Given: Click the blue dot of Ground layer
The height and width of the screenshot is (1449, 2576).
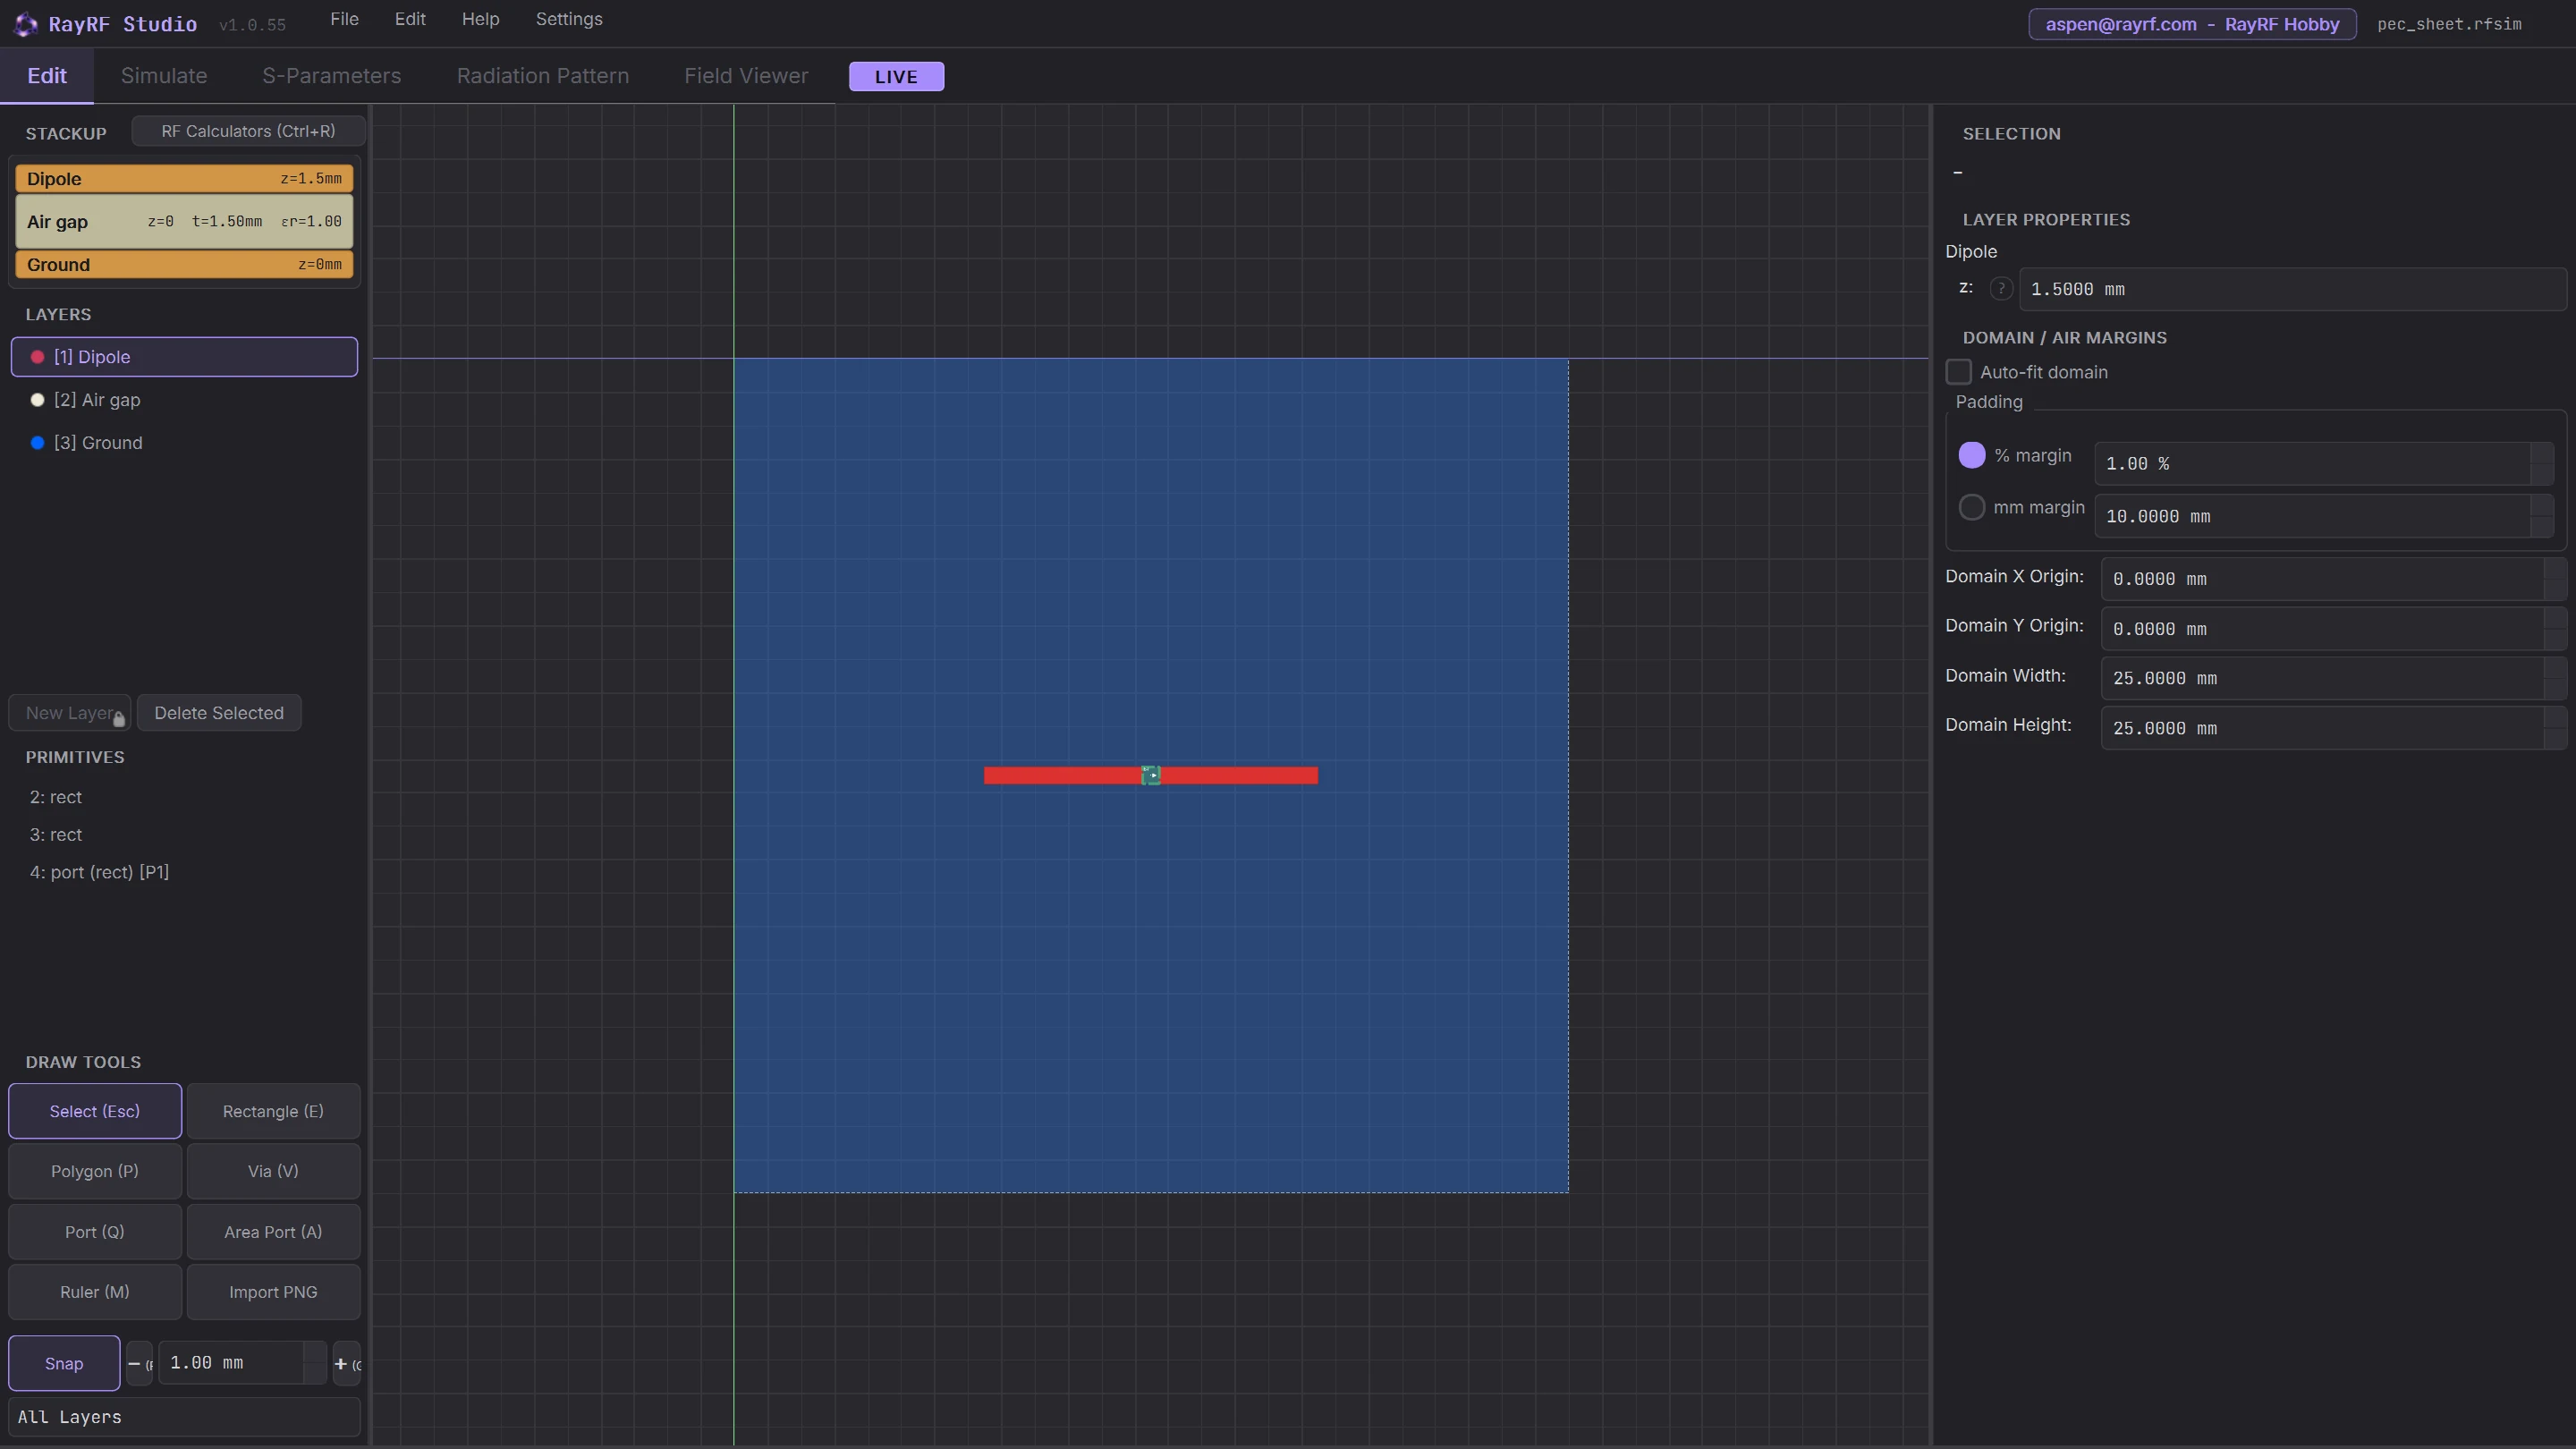Looking at the screenshot, I should (x=37, y=443).
